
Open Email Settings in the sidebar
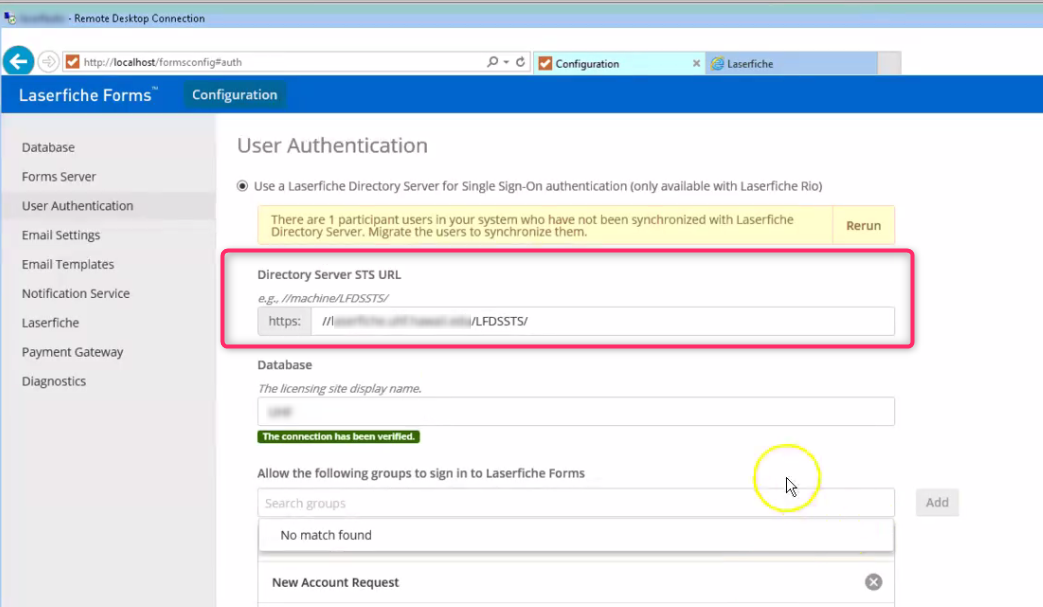(61, 235)
